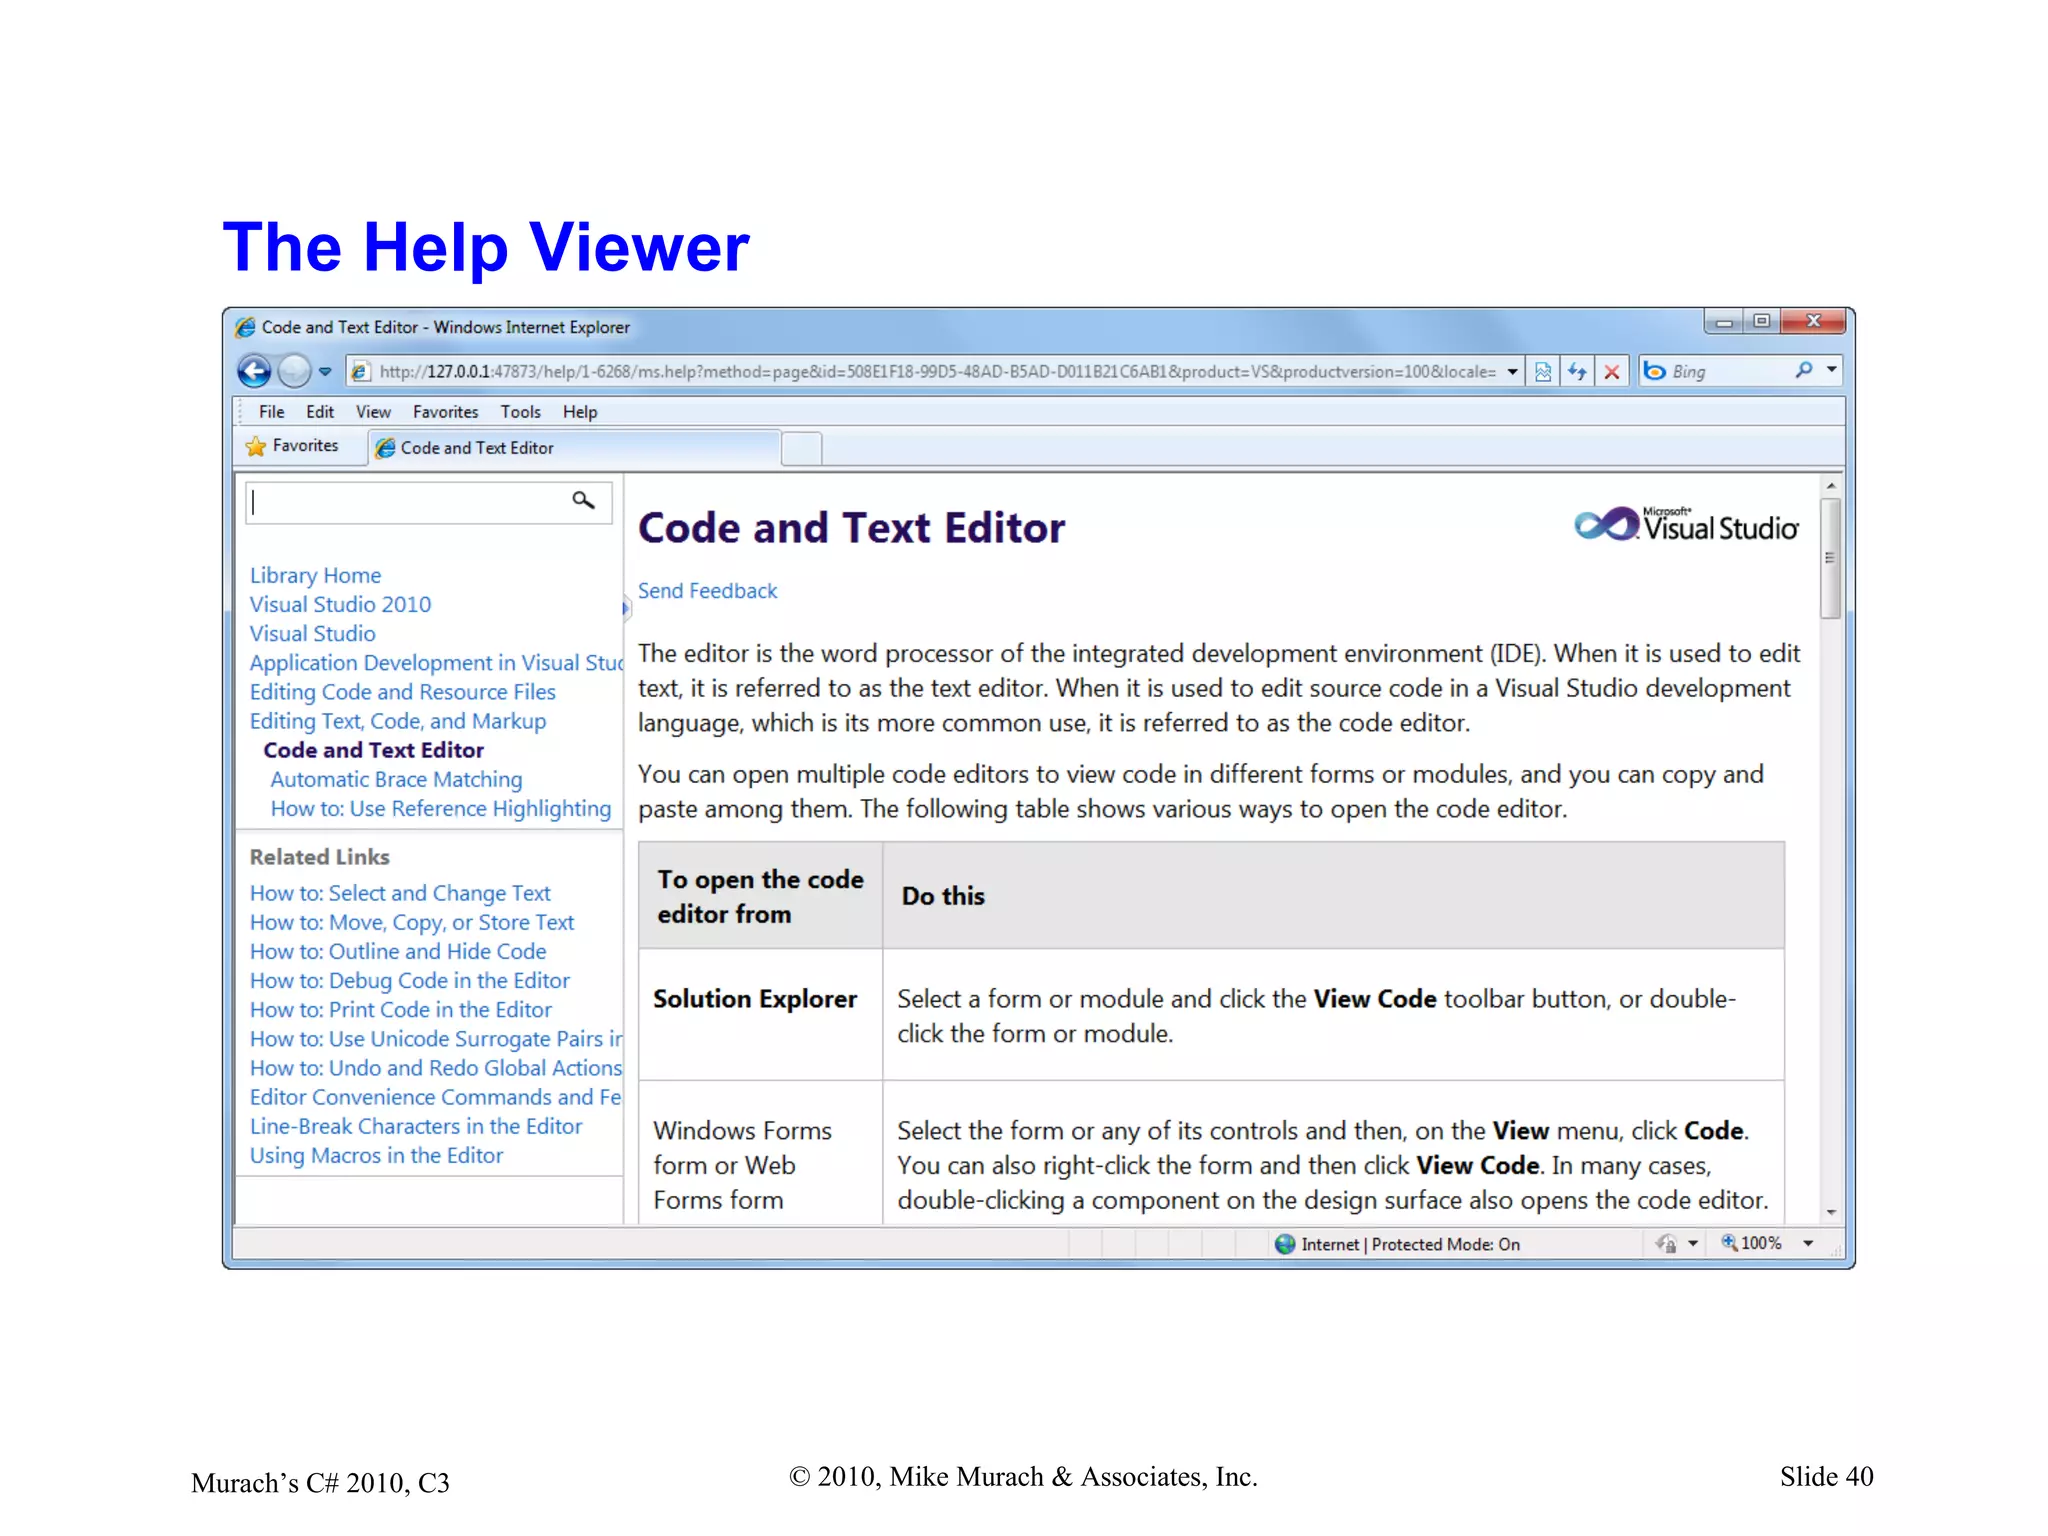2048x1536 pixels.
Task: Open the zoom level dropdown arrow
Action: pyautogui.click(x=1808, y=1244)
